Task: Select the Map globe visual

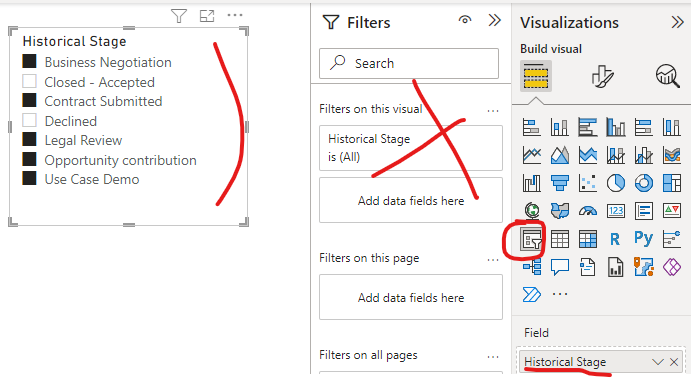Action: point(531,211)
